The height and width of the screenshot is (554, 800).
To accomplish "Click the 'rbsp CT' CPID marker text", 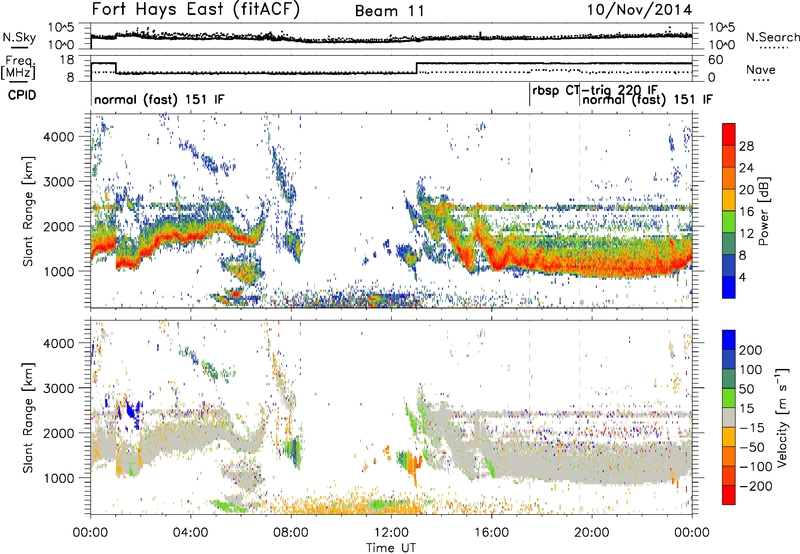I will [555, 90].
